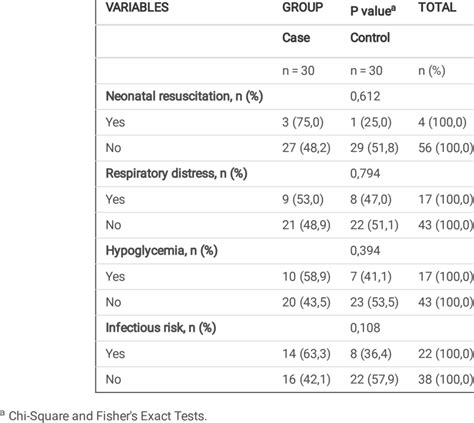The image size is (474, 423).
Task: Click the VARIABLES column header
Action: (137, 7)
